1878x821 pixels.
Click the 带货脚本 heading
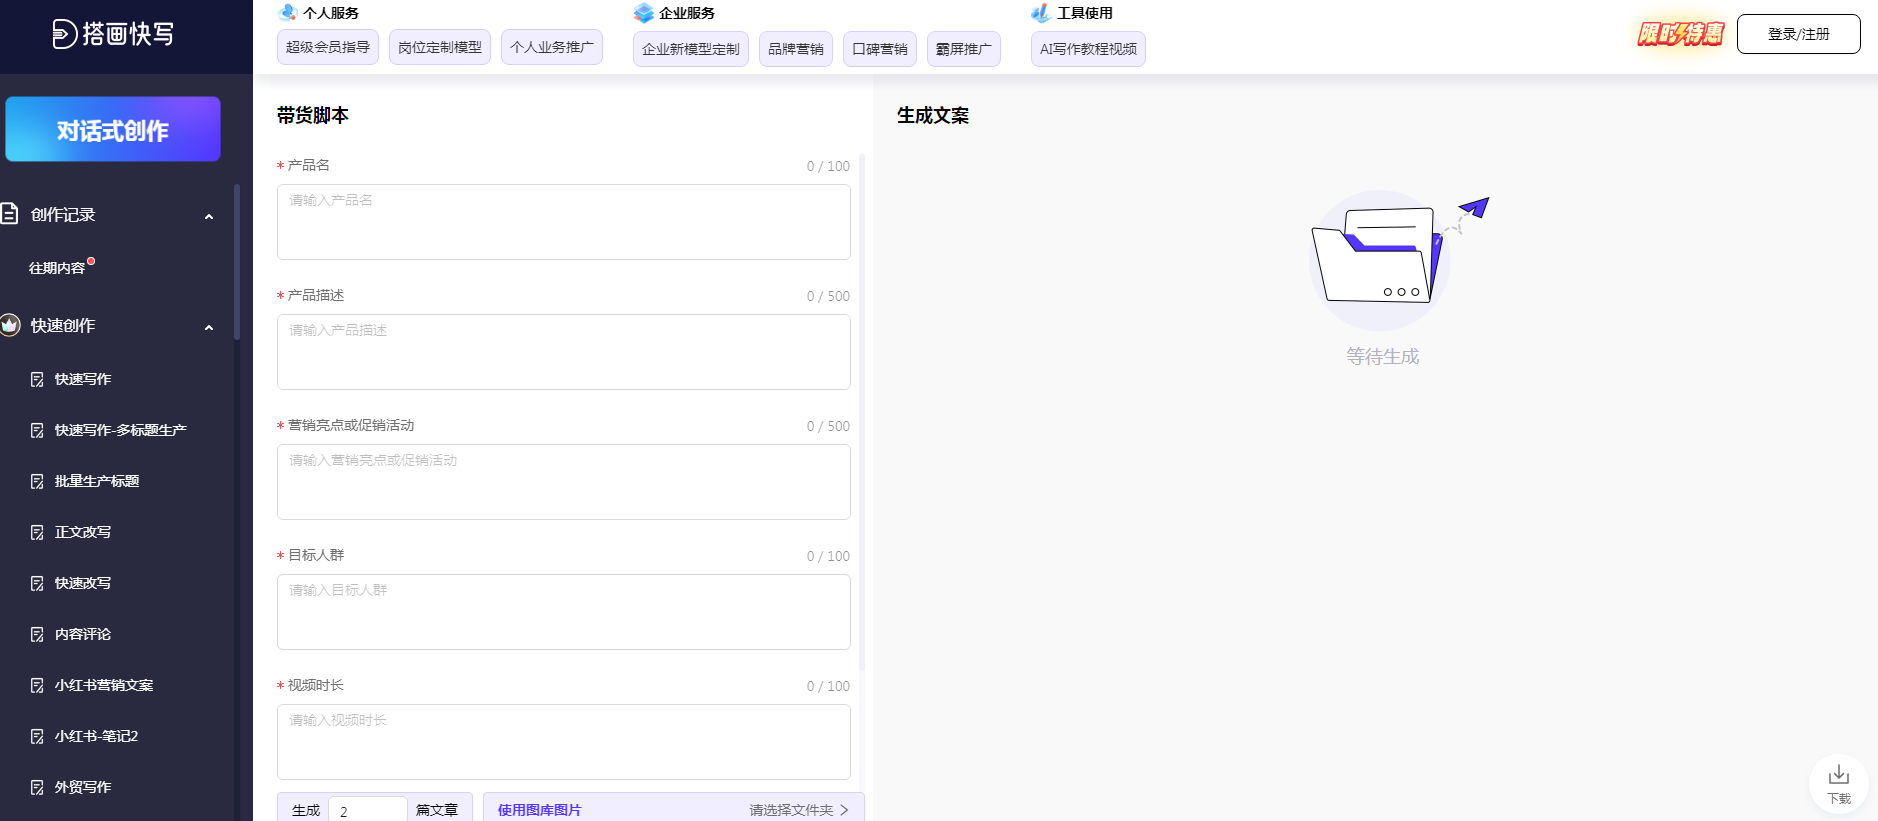click(x=313, y=116)
